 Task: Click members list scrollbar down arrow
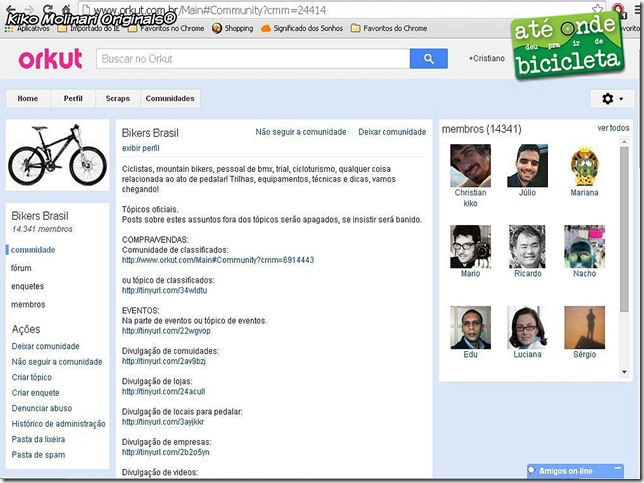pos(624,372)
